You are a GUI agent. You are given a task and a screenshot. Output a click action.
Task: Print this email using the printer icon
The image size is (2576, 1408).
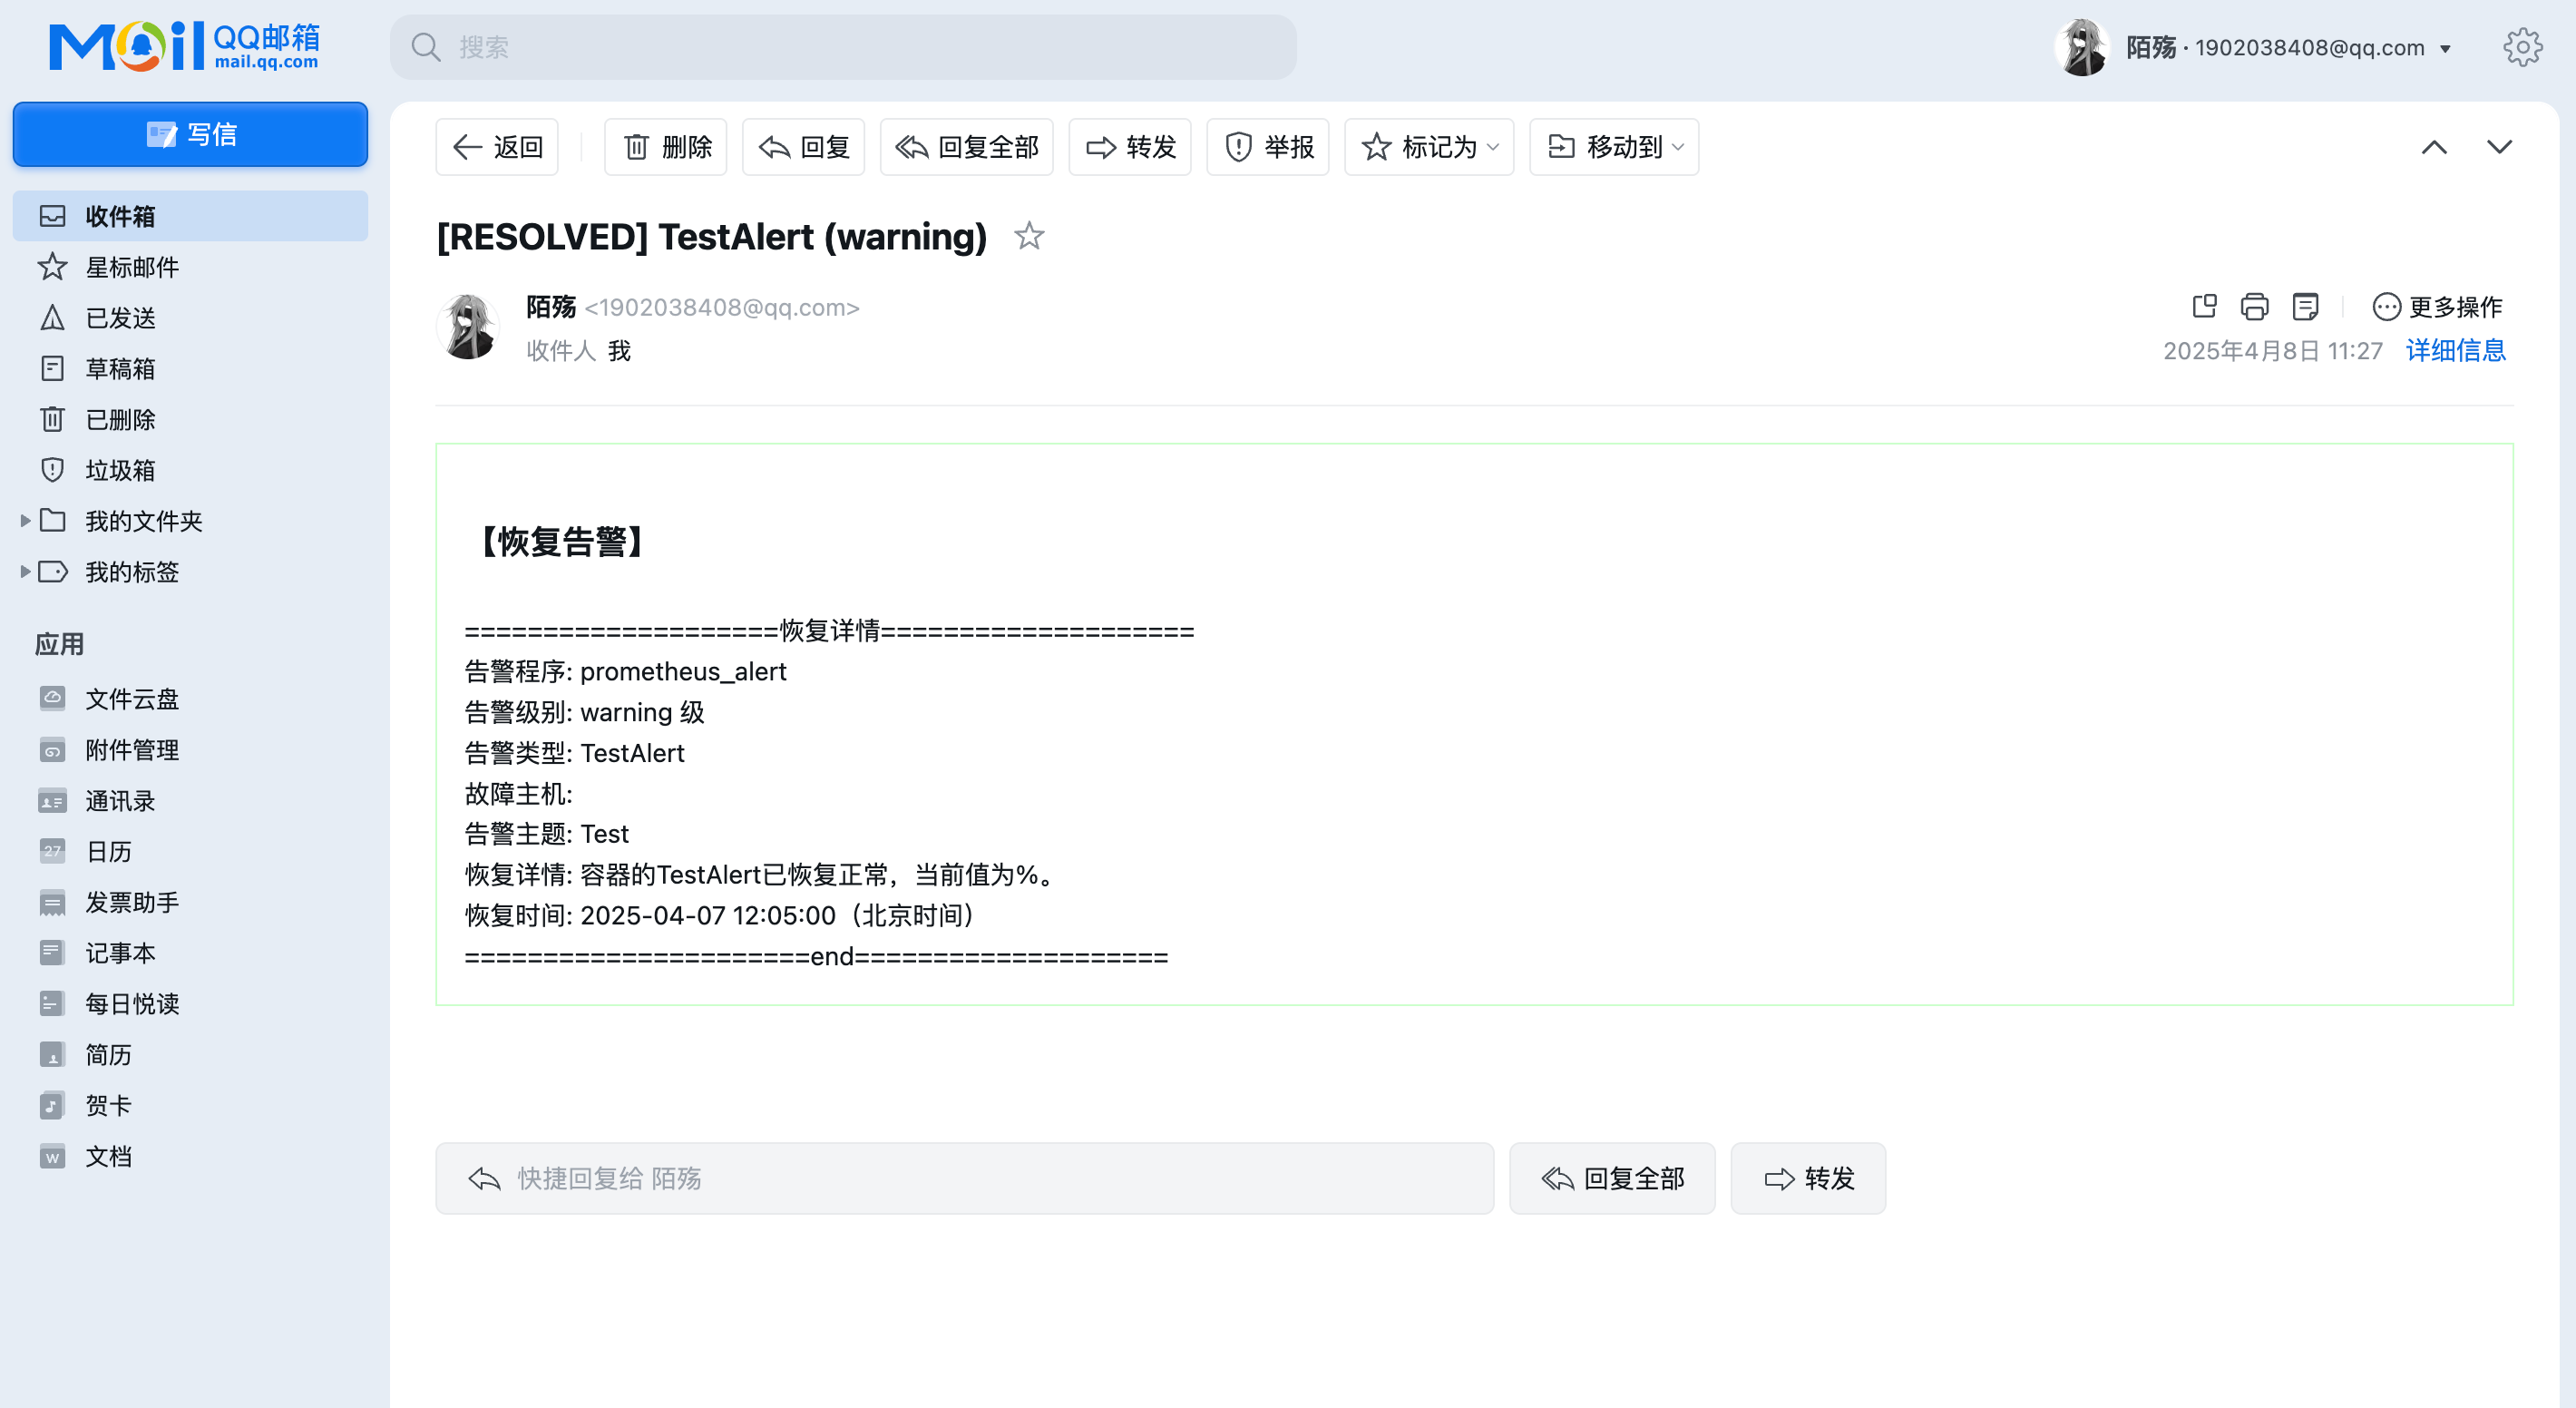(x=2254, y=306)
